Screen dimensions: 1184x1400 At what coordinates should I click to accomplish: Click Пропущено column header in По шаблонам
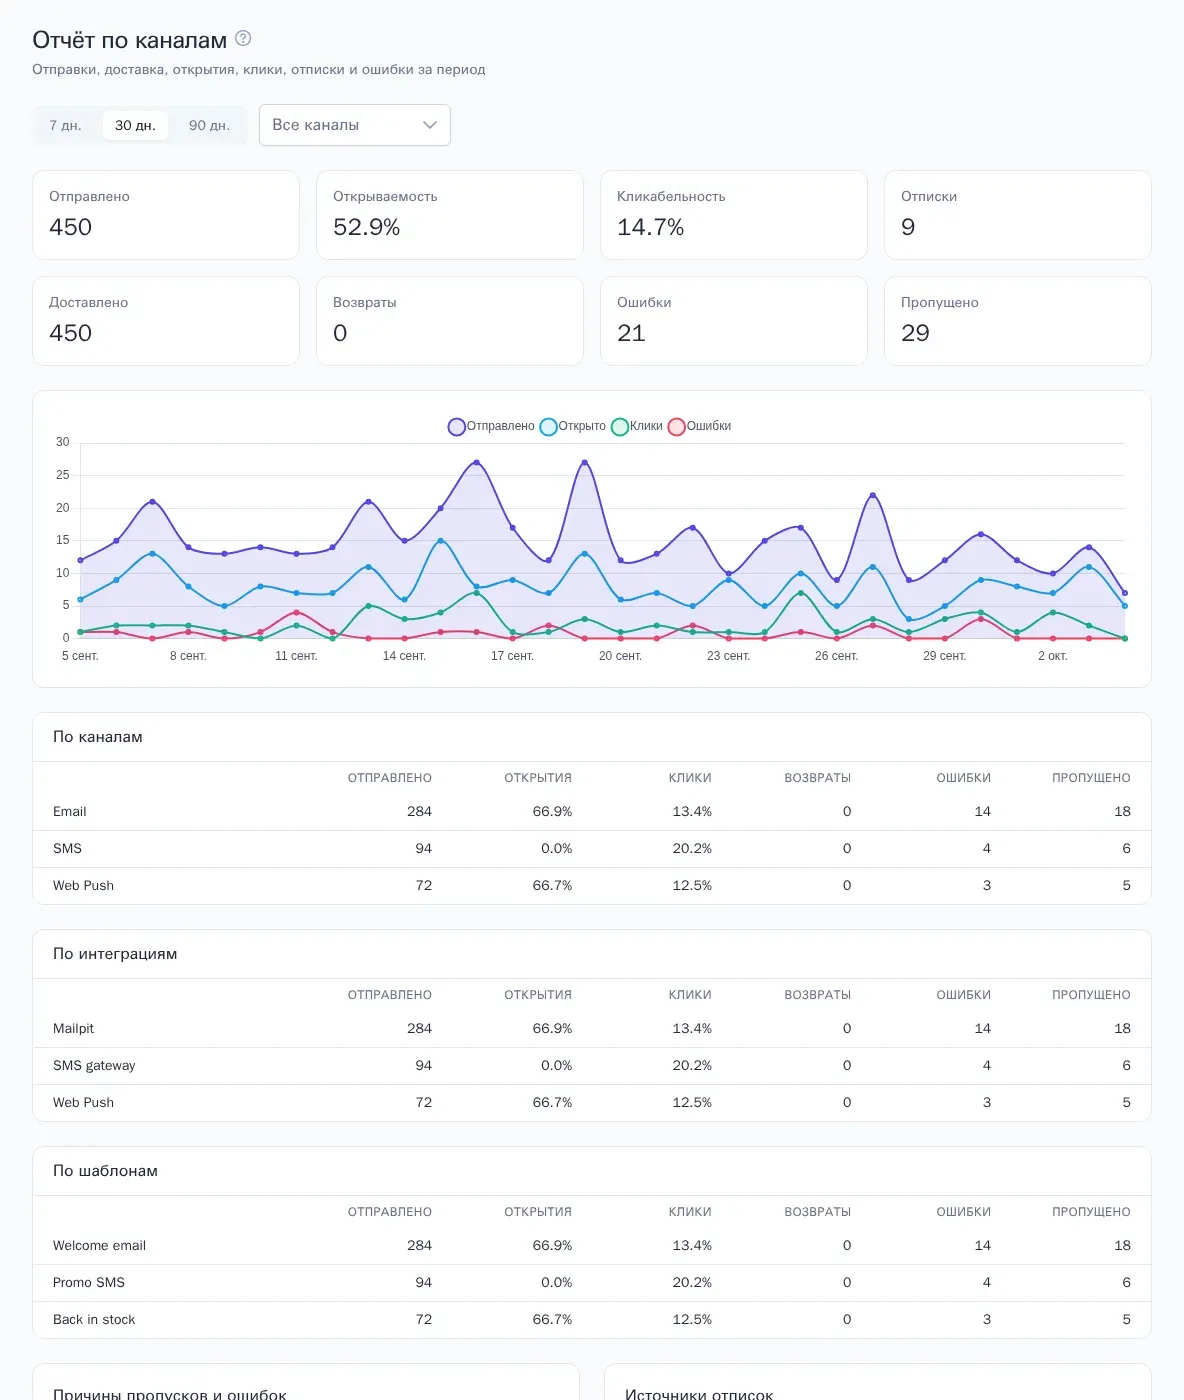(1091, 1212)
